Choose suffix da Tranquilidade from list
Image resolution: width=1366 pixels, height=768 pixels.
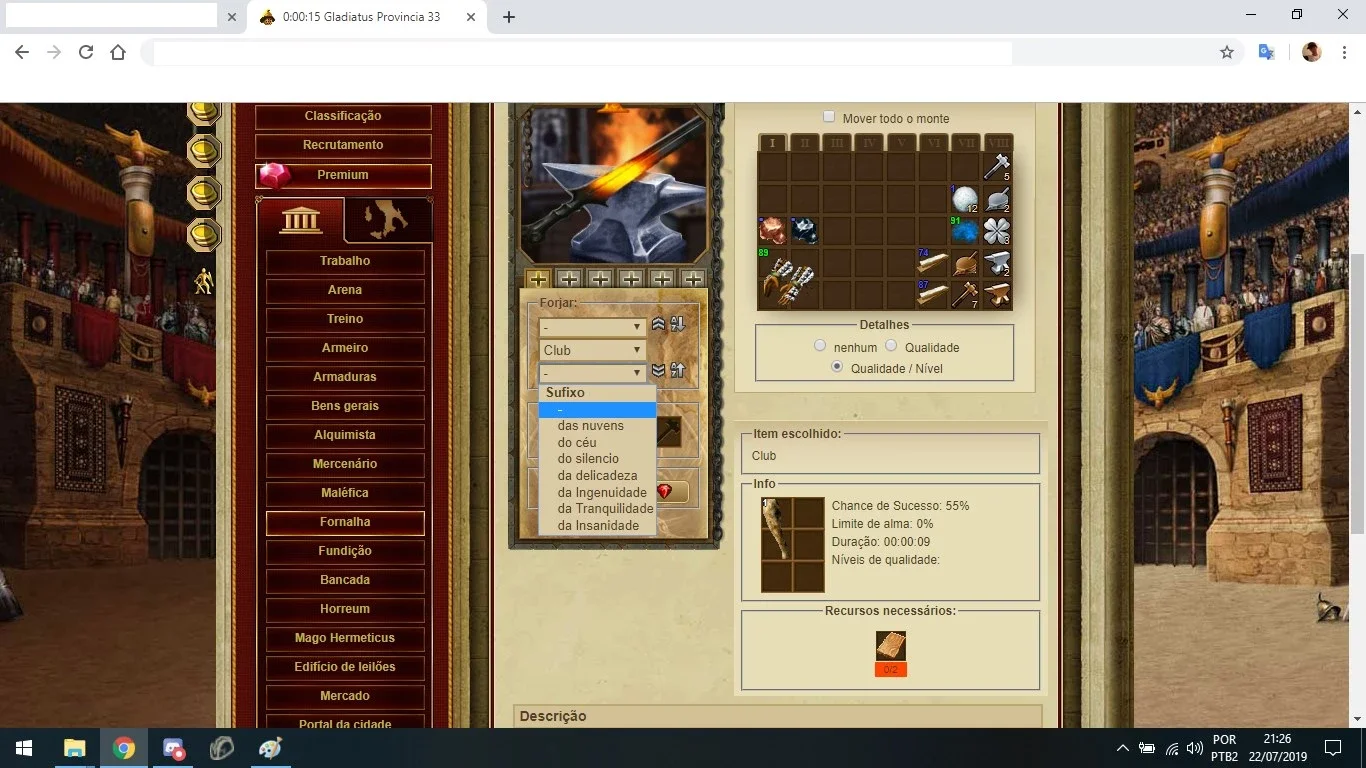tap(597, 509)
